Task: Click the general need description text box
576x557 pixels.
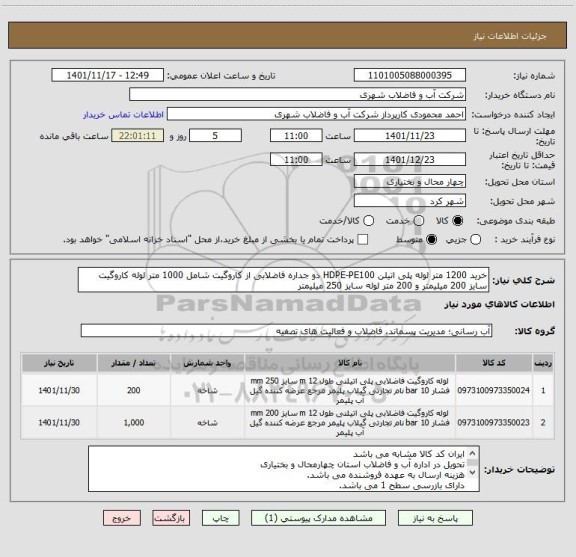Action: pos(283,280)
